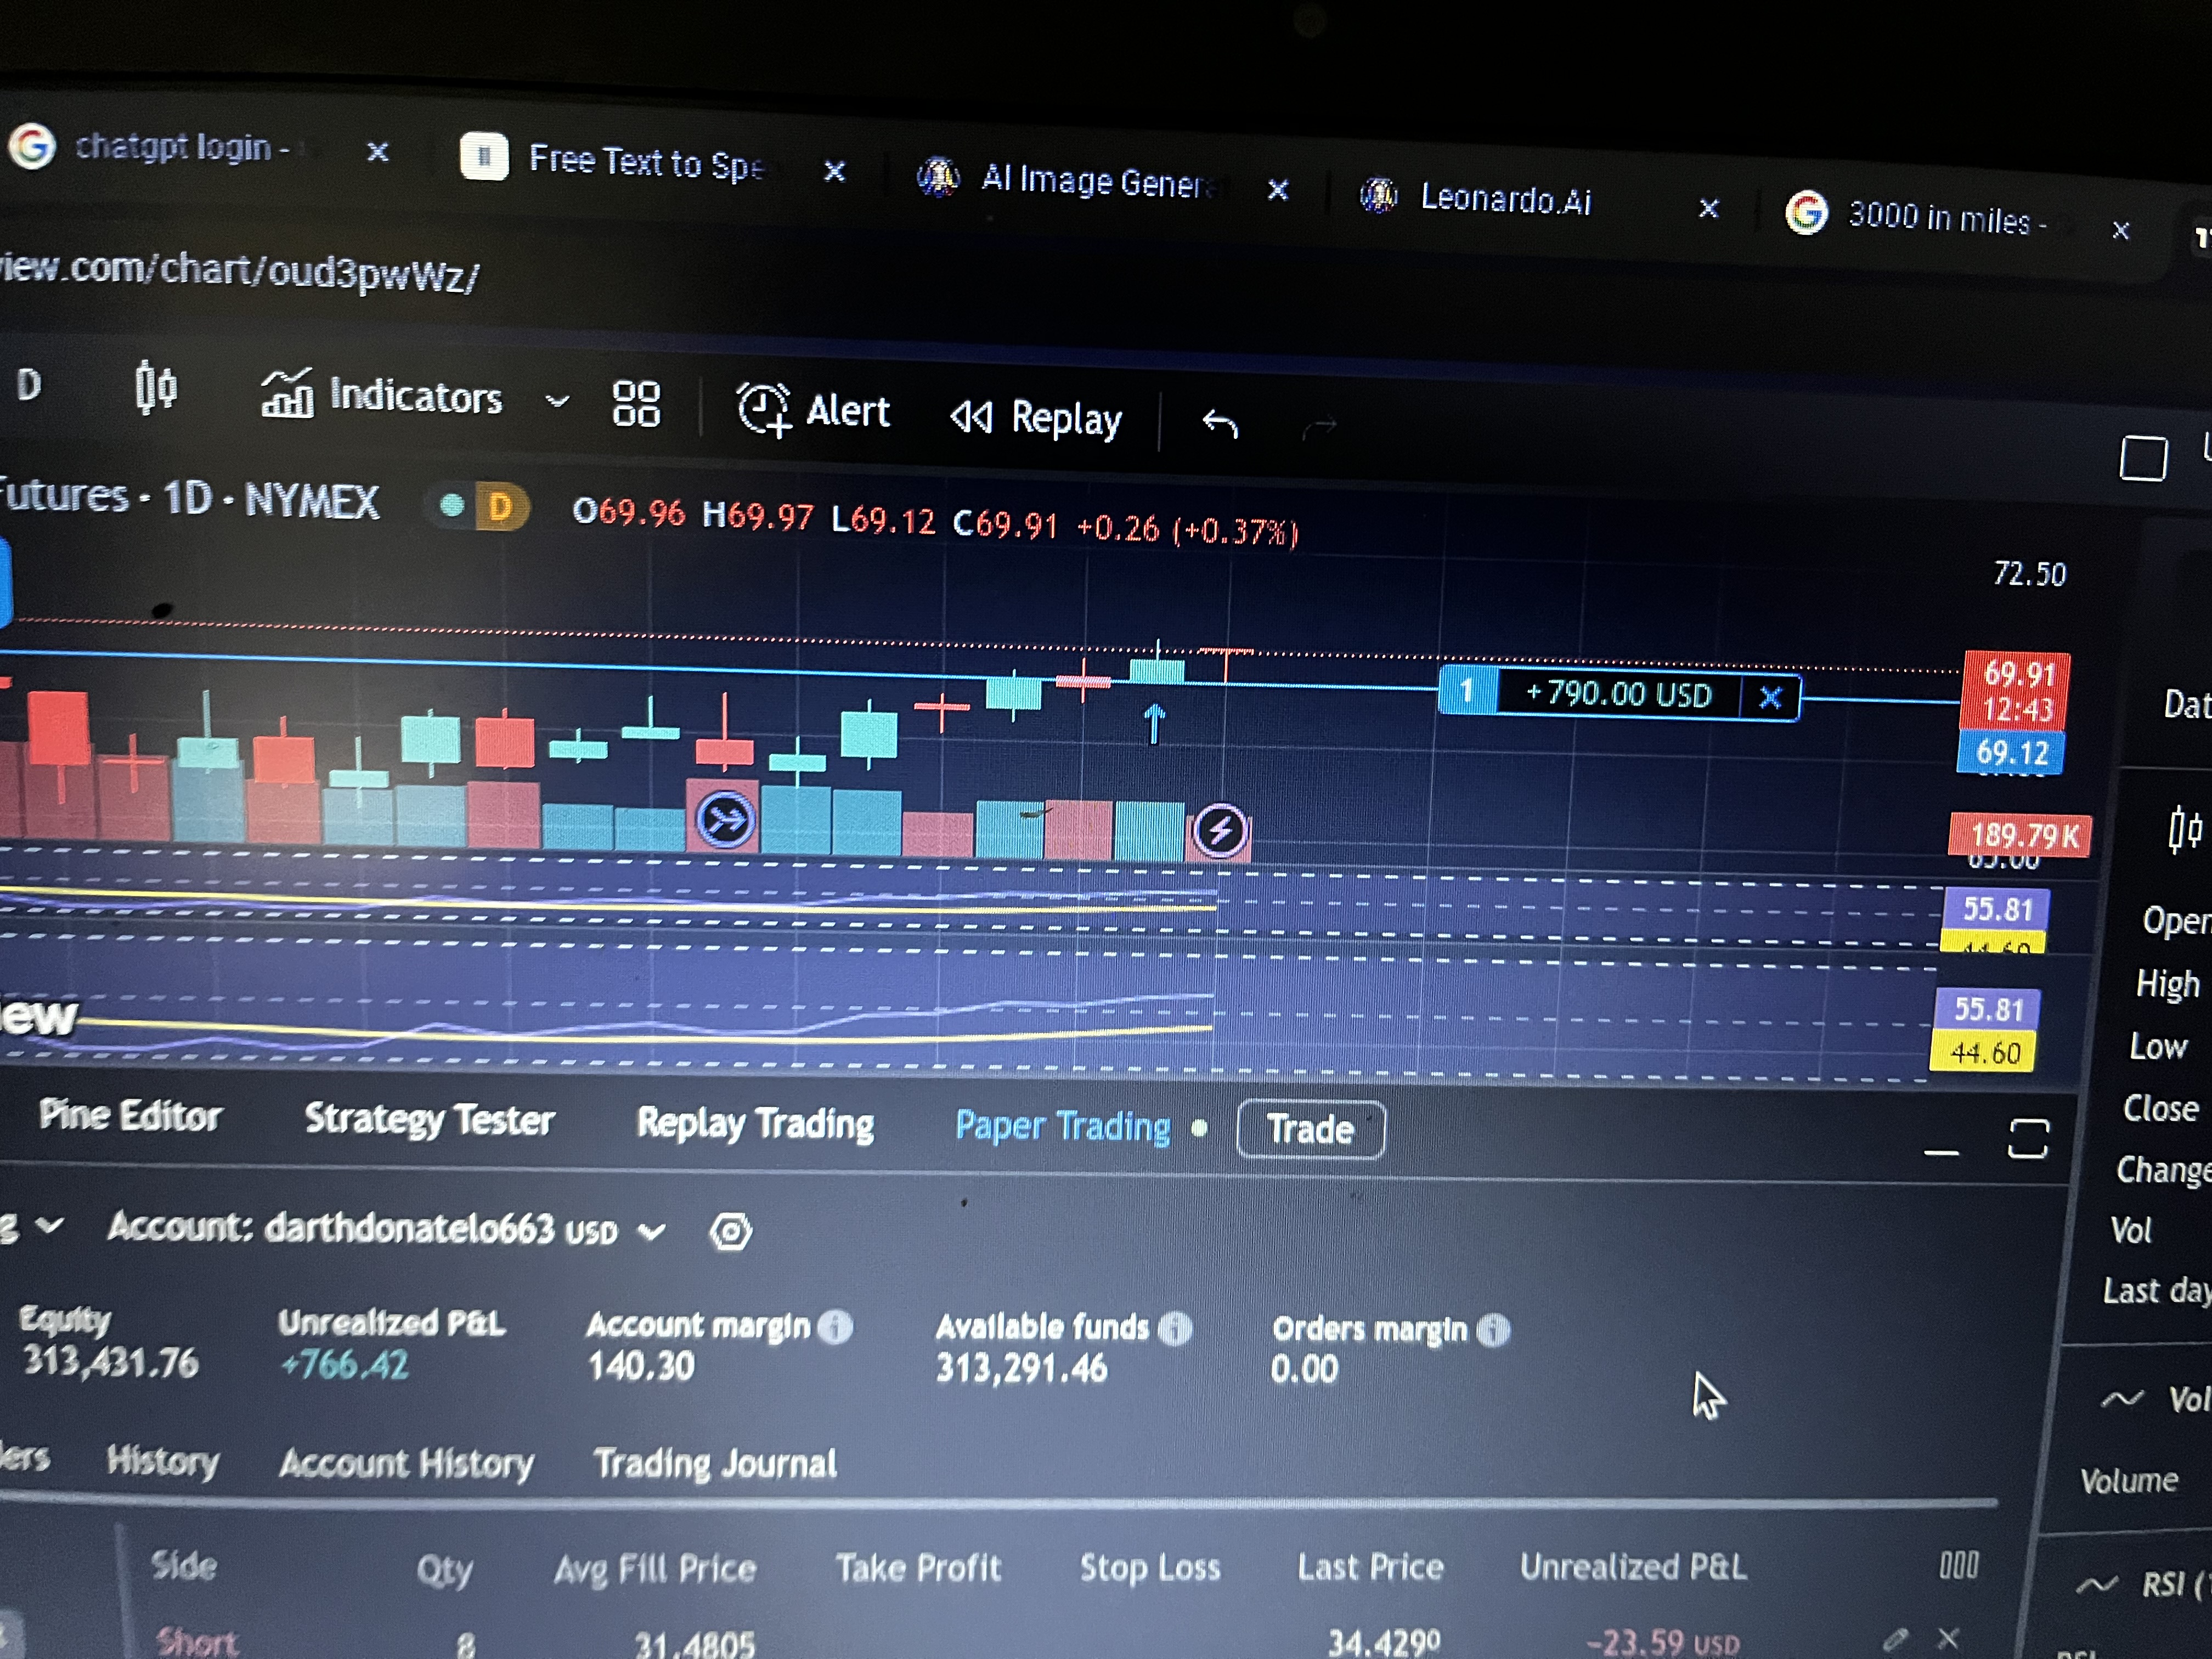
Task: Click the undo arrow icon
Action: click(1219, 424)
